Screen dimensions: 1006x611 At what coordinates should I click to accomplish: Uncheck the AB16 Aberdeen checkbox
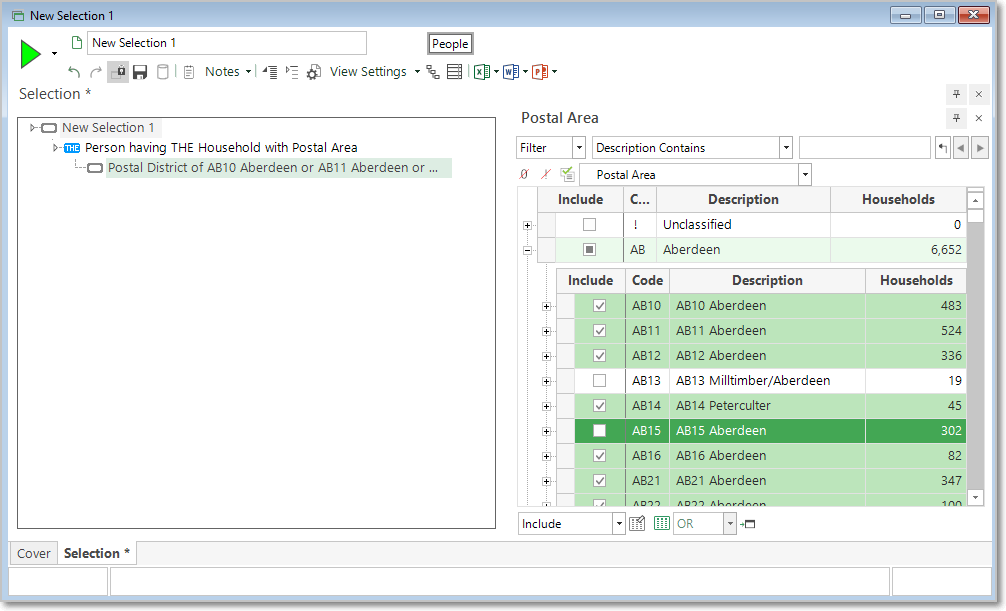point(599,456)
